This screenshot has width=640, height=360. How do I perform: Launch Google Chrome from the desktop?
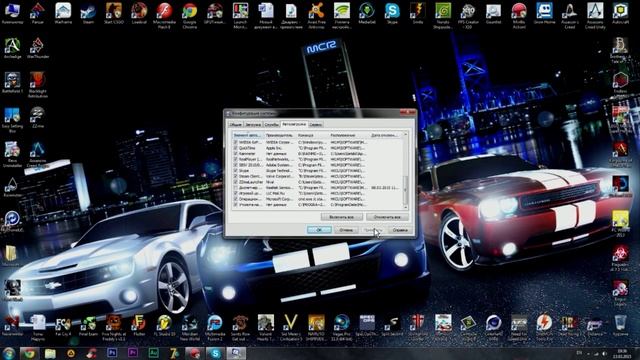[189, 15]
